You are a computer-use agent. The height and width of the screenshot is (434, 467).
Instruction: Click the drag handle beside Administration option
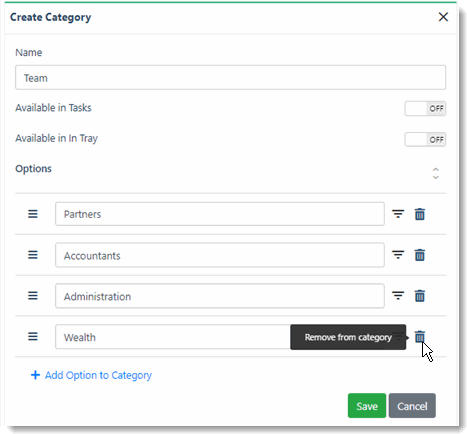tap(33, 296)
